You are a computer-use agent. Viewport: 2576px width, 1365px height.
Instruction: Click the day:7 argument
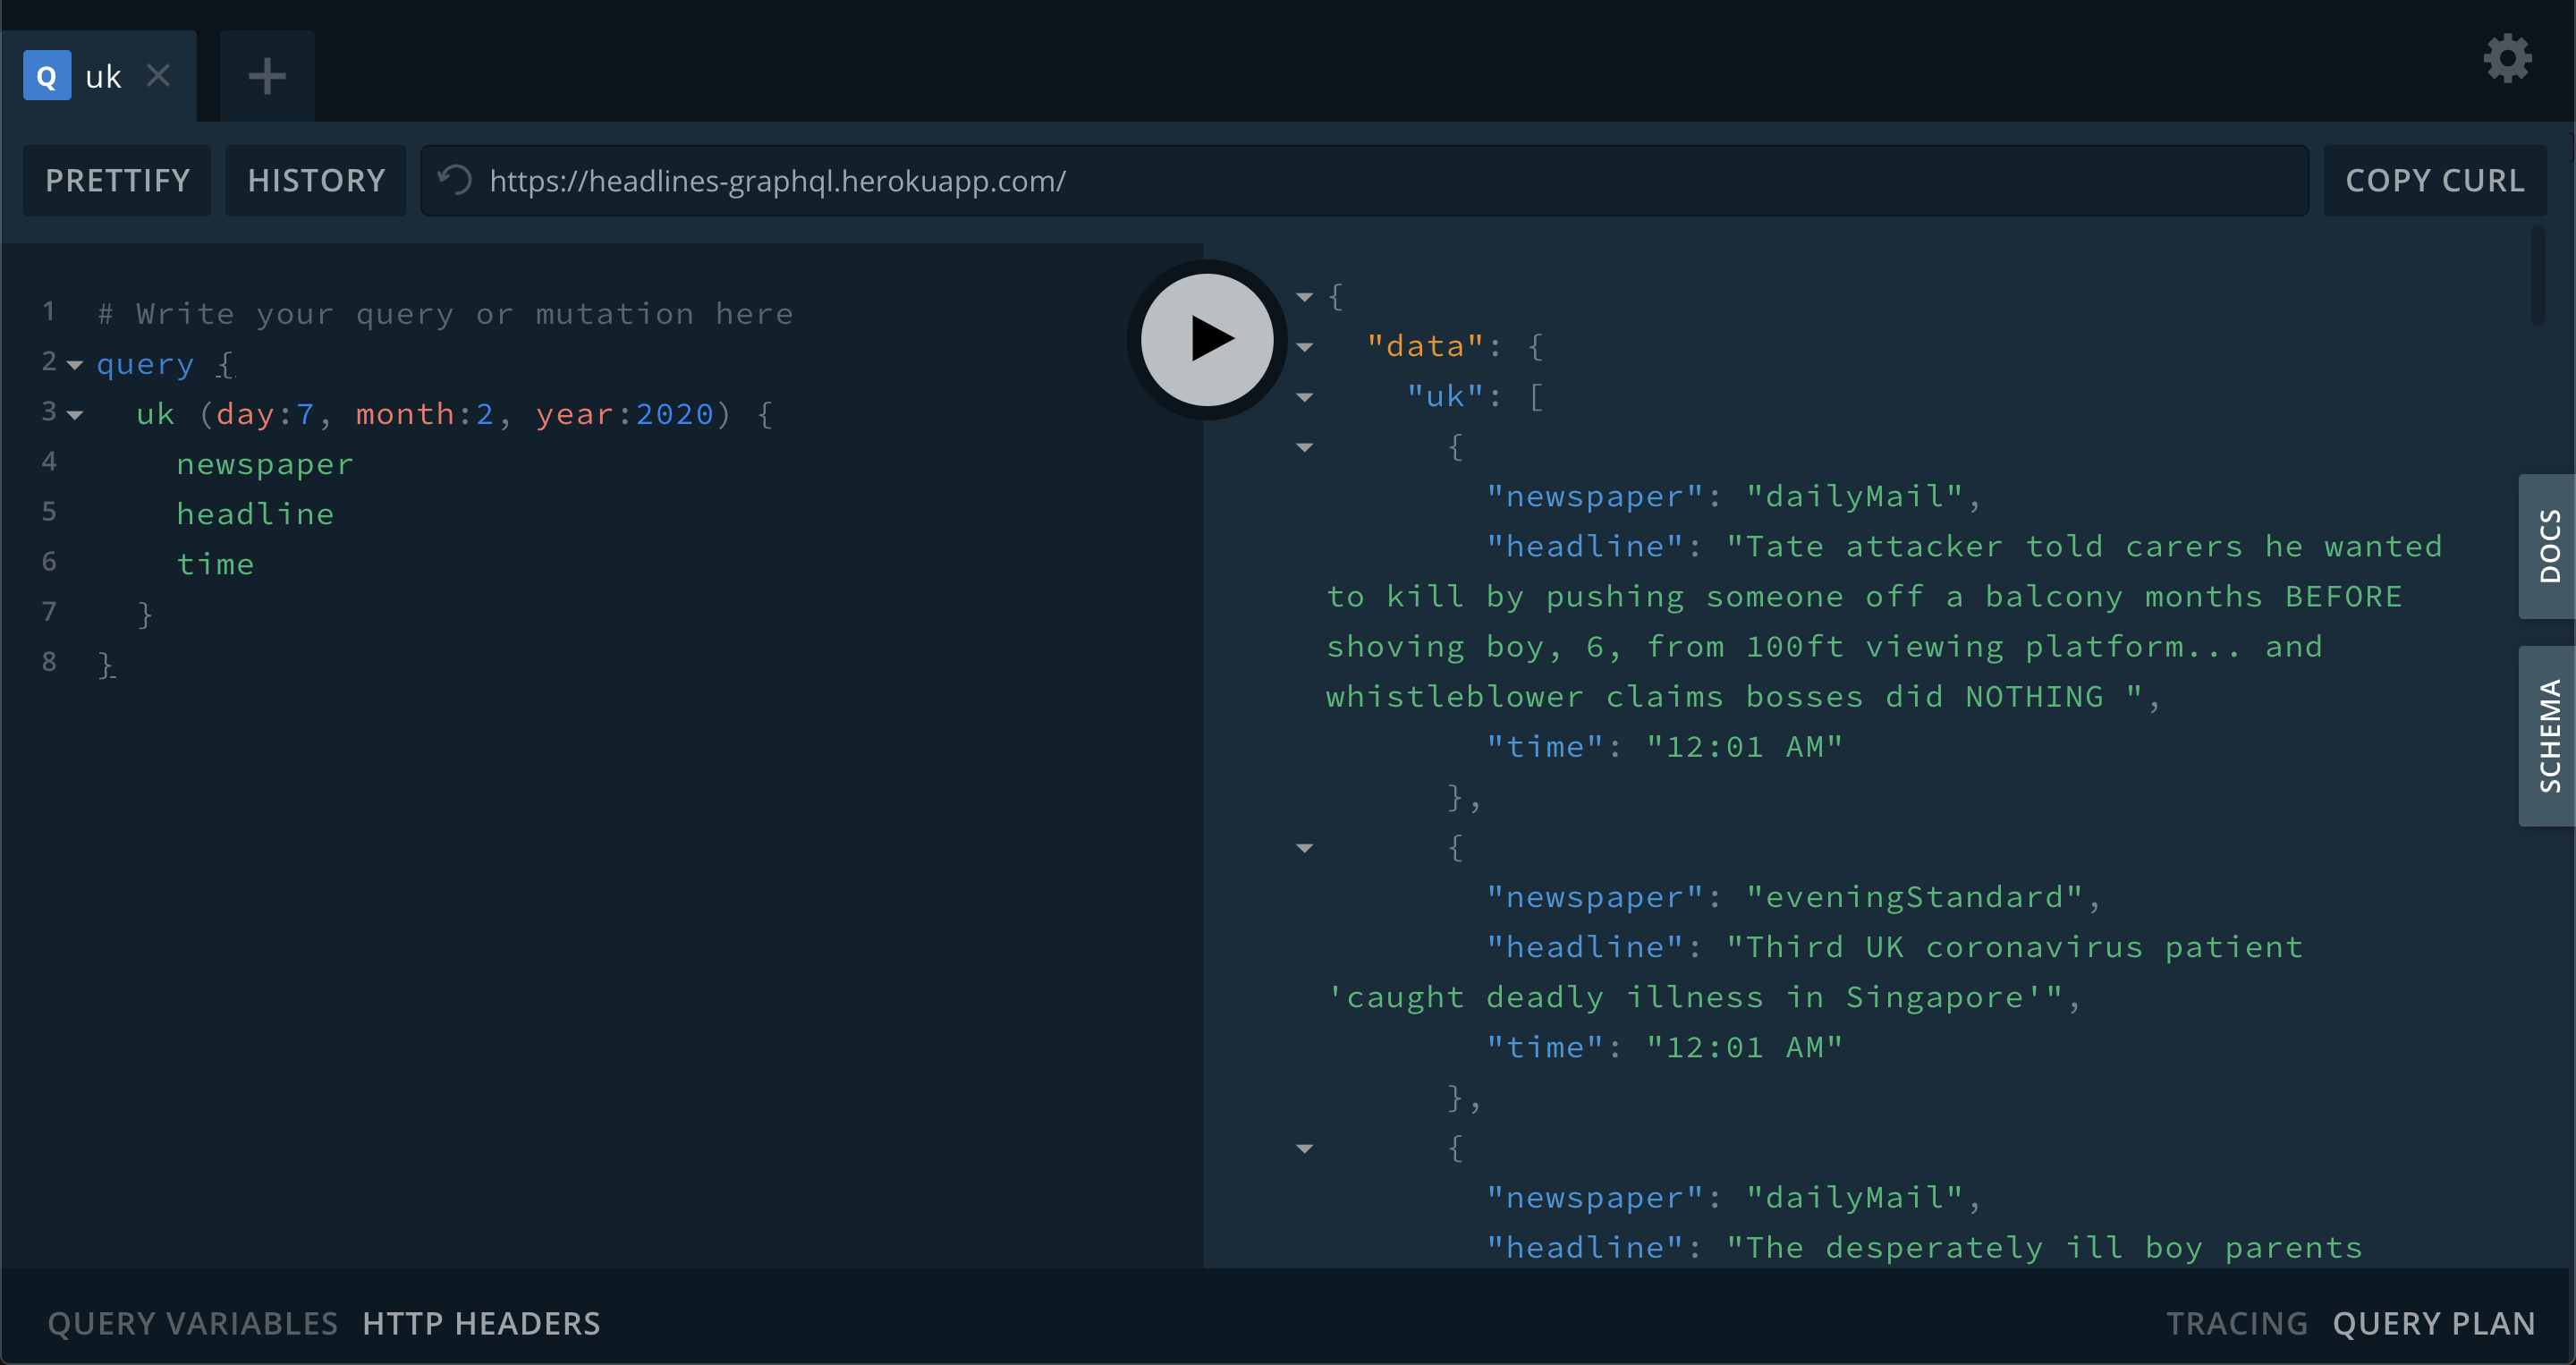tap(265, 414)
